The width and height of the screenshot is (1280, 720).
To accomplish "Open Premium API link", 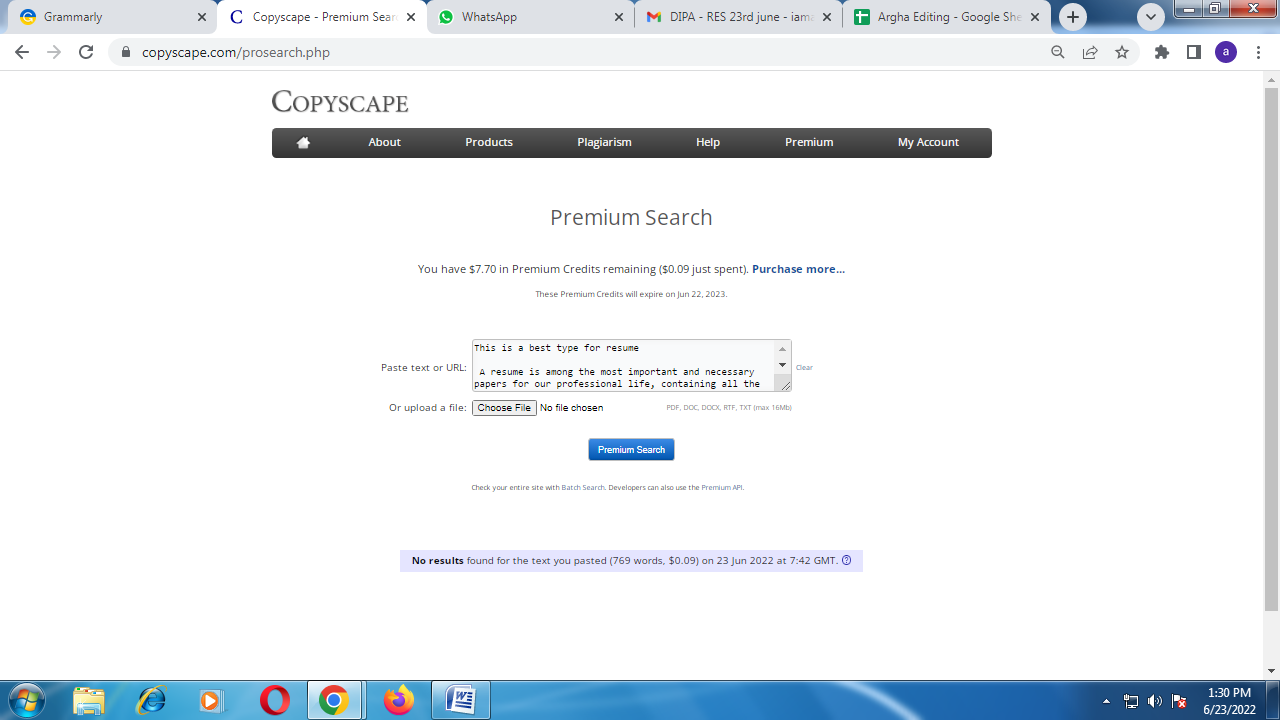I will (722, 488).
